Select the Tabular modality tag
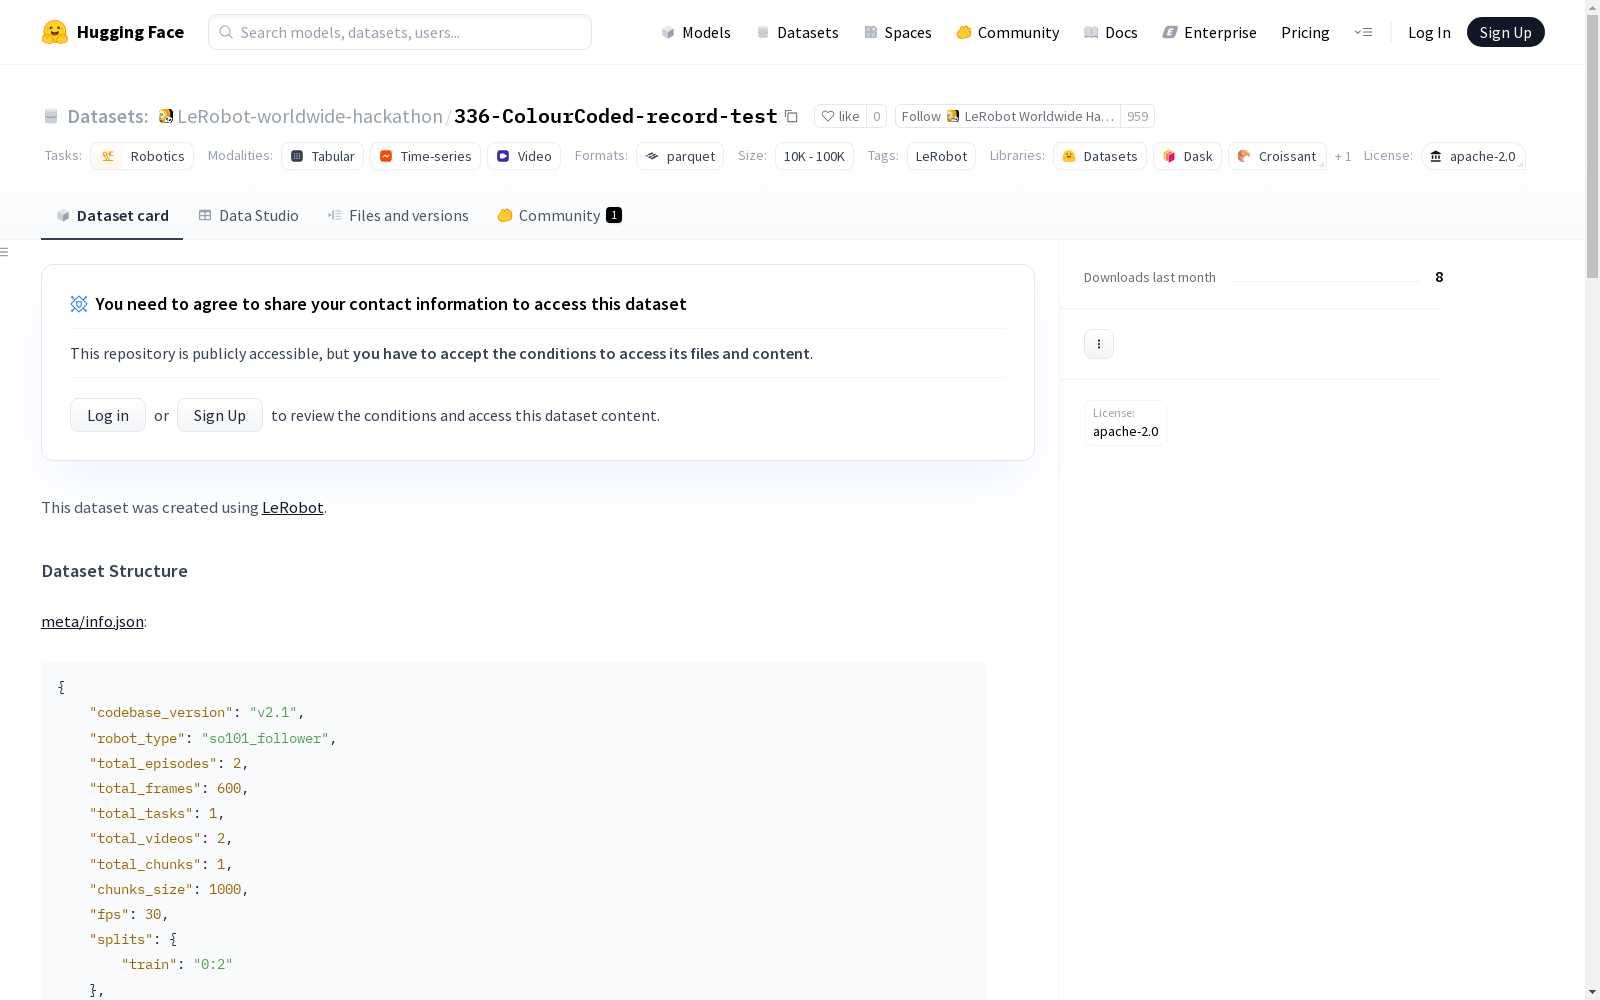The image size is (1600, 1000). (322, 156)
